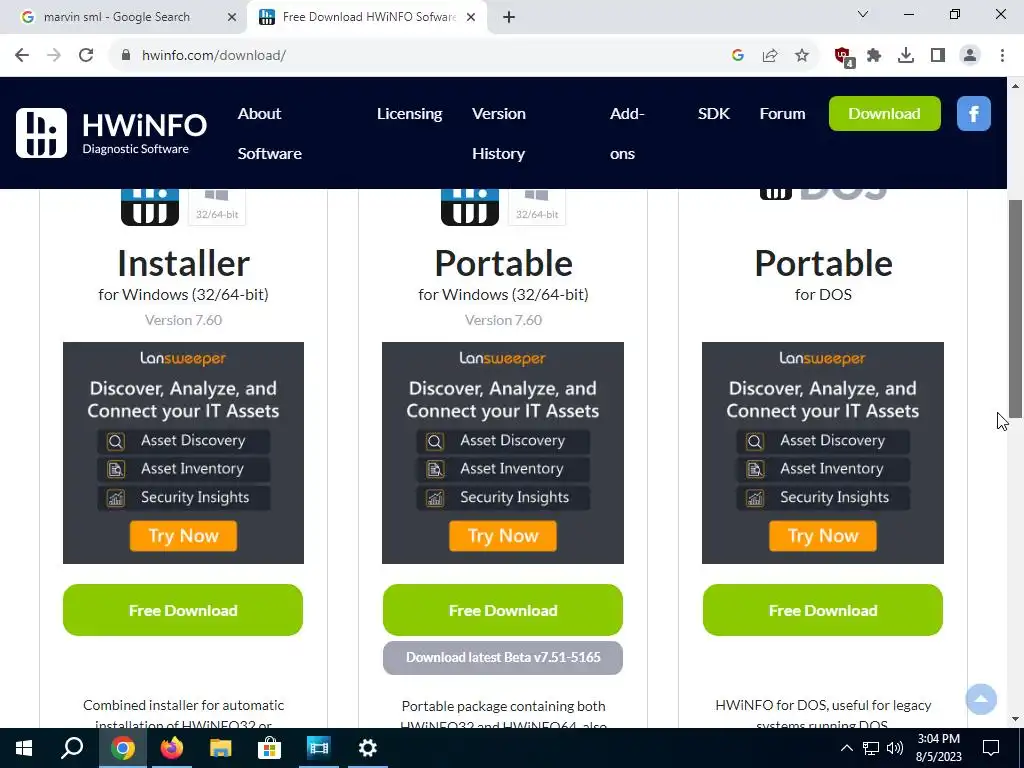Click the green Download button in header
This screenshot has height=768, width=1024.
[884, 114]
